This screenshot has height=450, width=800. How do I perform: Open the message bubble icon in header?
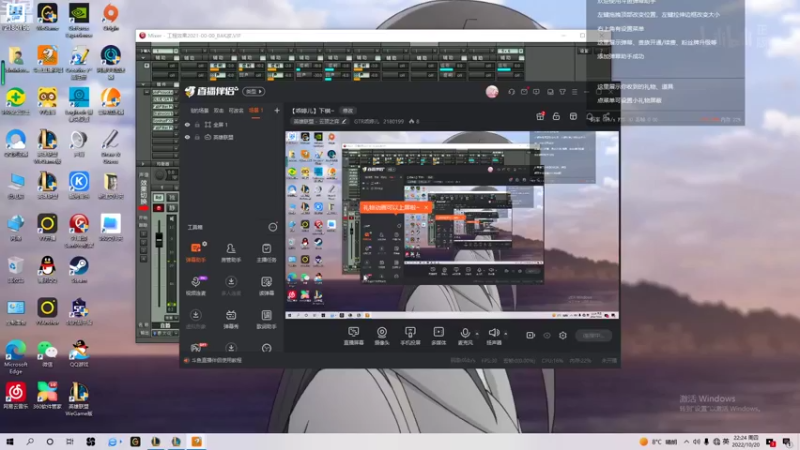[536, 92]
